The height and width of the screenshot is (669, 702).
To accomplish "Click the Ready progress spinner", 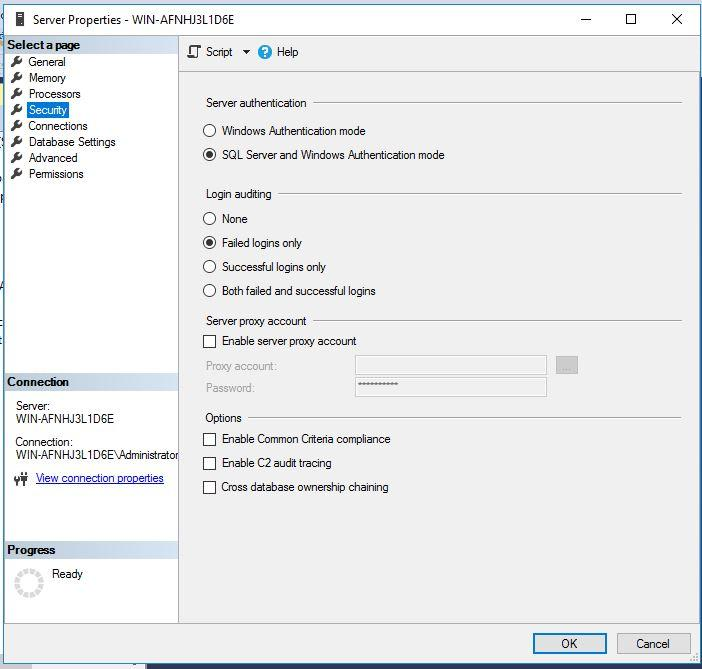I will point(29,583).
